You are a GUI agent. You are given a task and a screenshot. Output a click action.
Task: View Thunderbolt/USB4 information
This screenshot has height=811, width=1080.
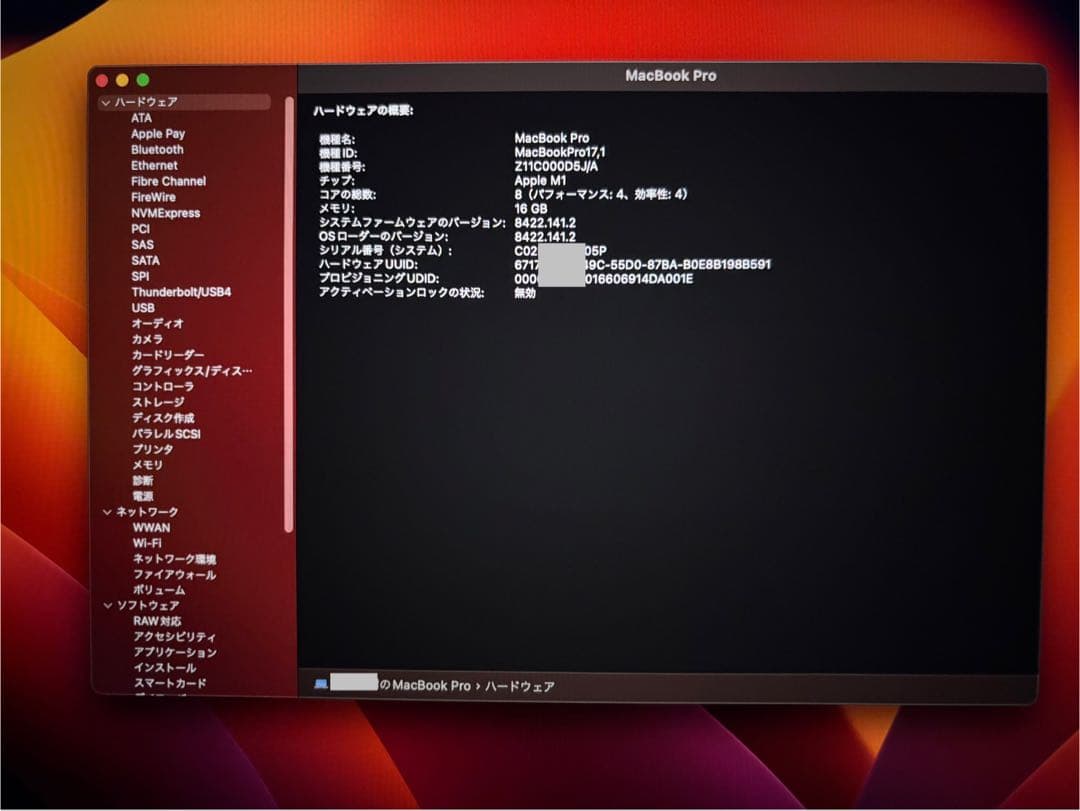click(x=178, y=292)
